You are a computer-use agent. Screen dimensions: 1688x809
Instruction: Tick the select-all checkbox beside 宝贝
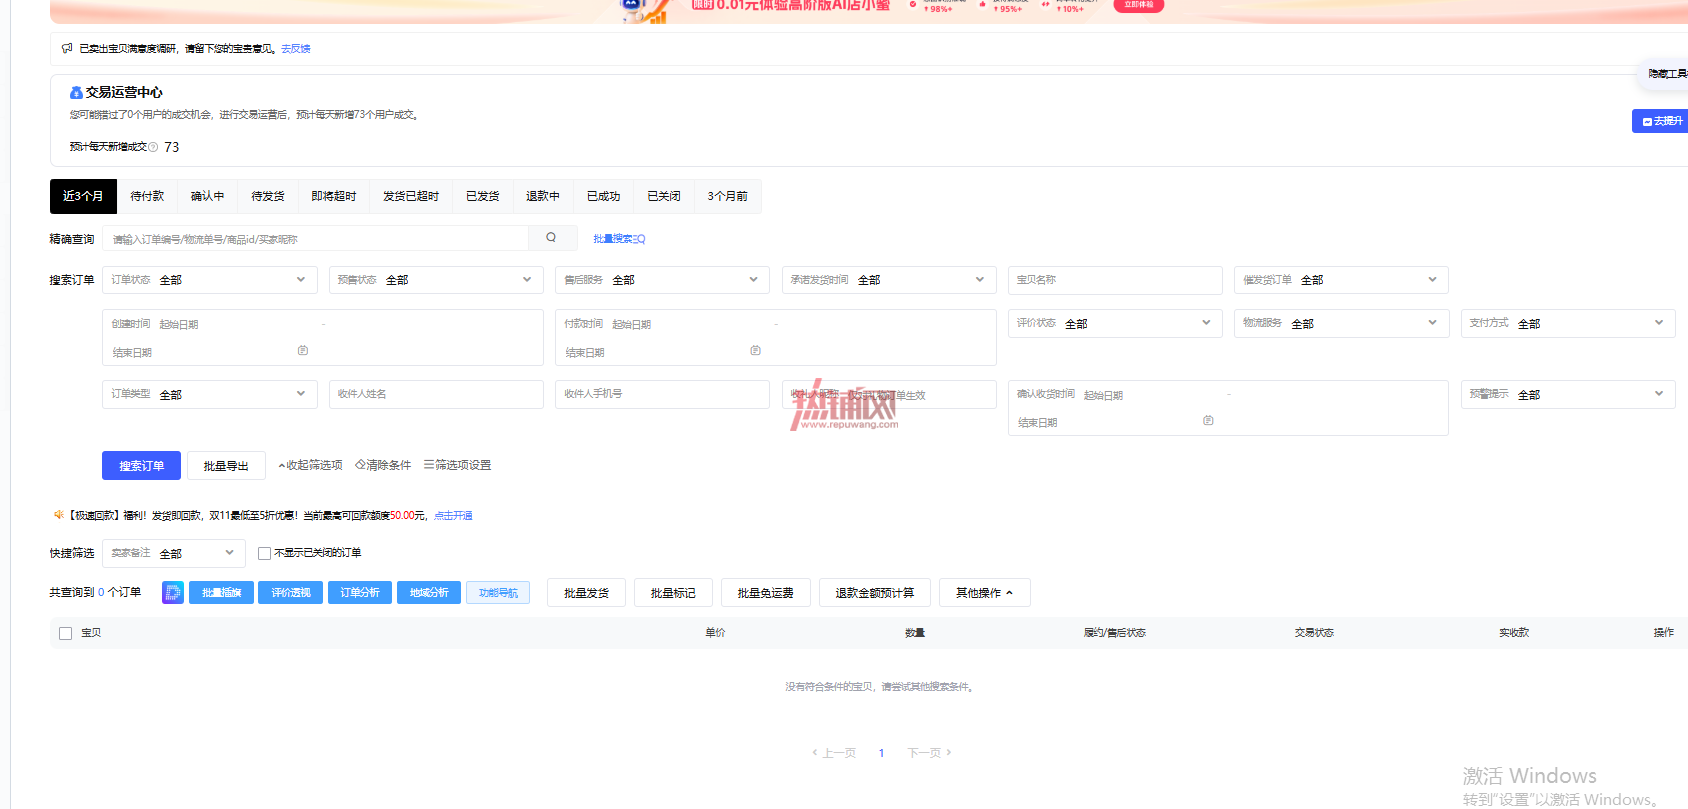[x=66, y=633]
